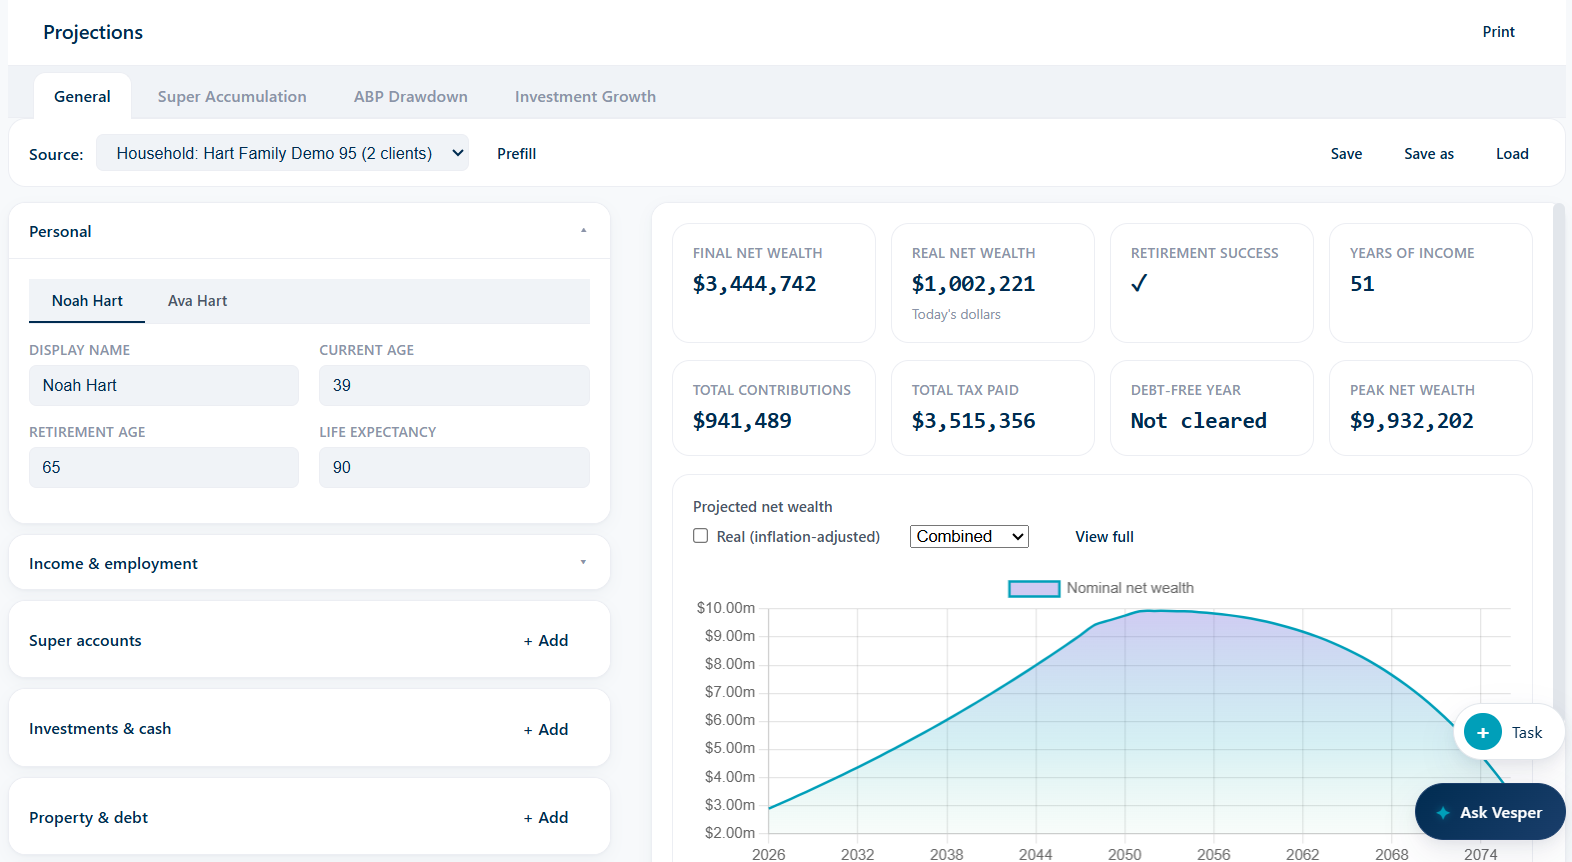
Task: Add a Super account
Action: [x=546, y=640]
